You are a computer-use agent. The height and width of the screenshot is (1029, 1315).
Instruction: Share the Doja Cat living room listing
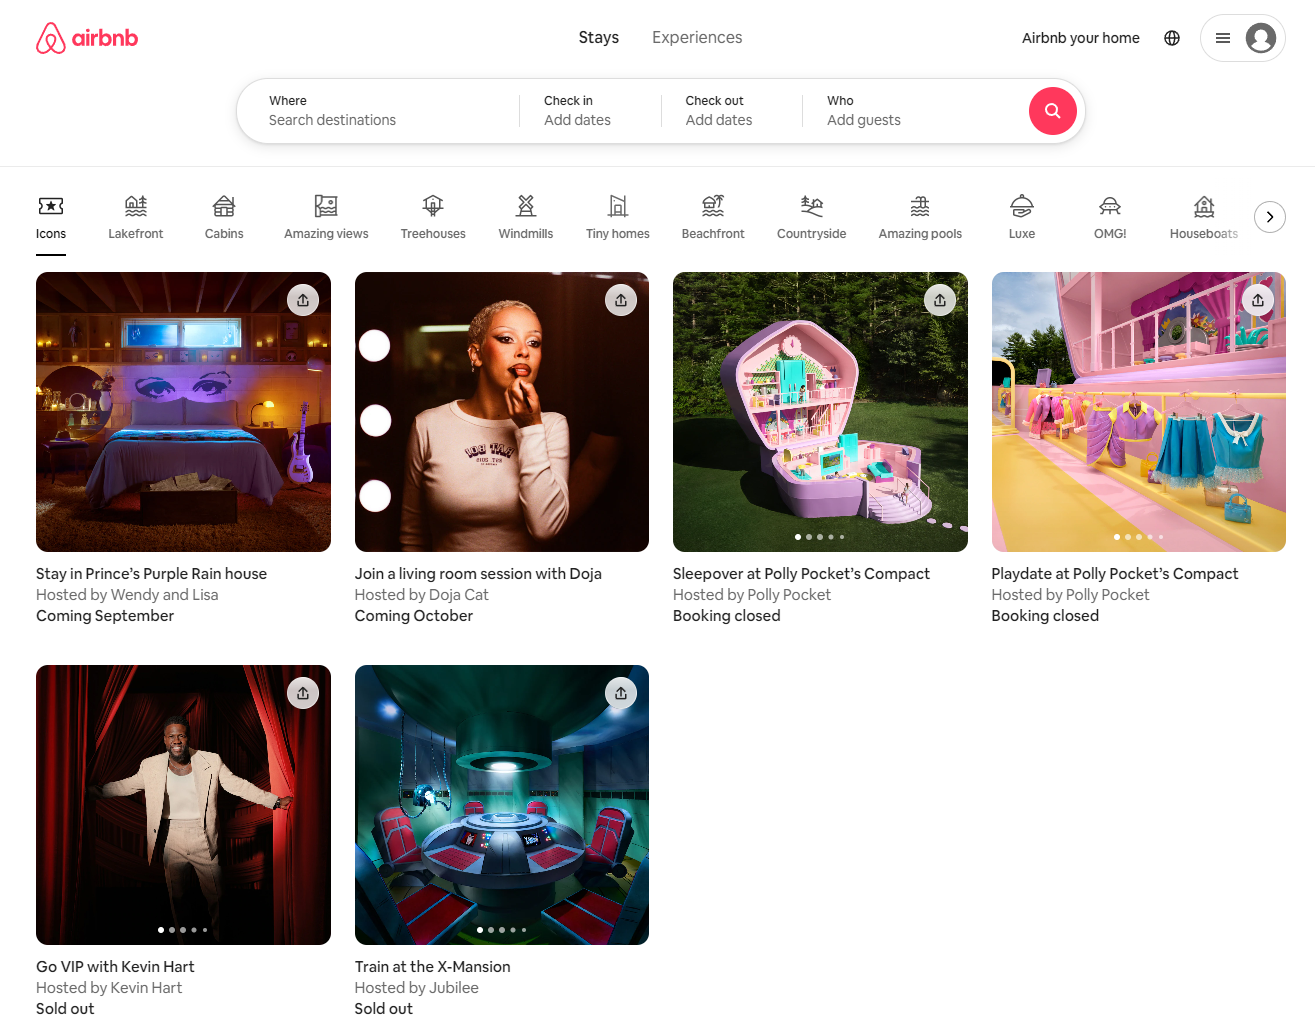coord(621,300)
